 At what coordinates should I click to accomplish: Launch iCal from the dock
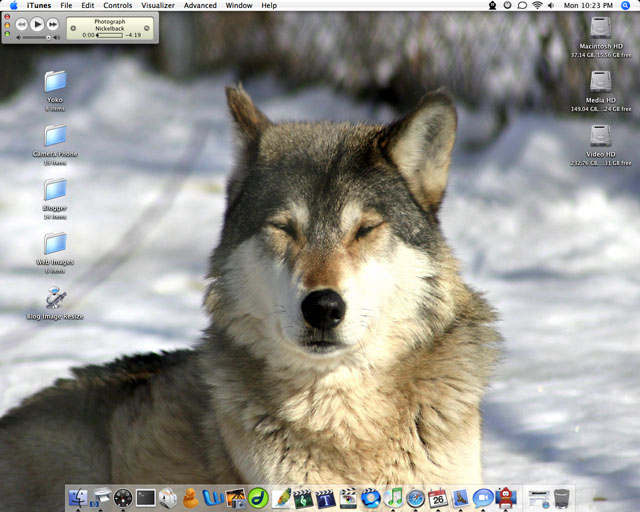pos(438,498)
